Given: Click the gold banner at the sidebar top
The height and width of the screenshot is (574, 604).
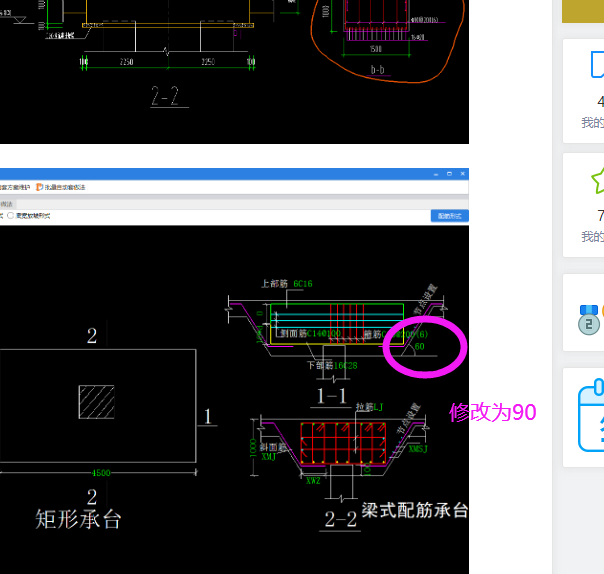Looking at the screenshot, I should pyautogui.click(x=583, y=11).
